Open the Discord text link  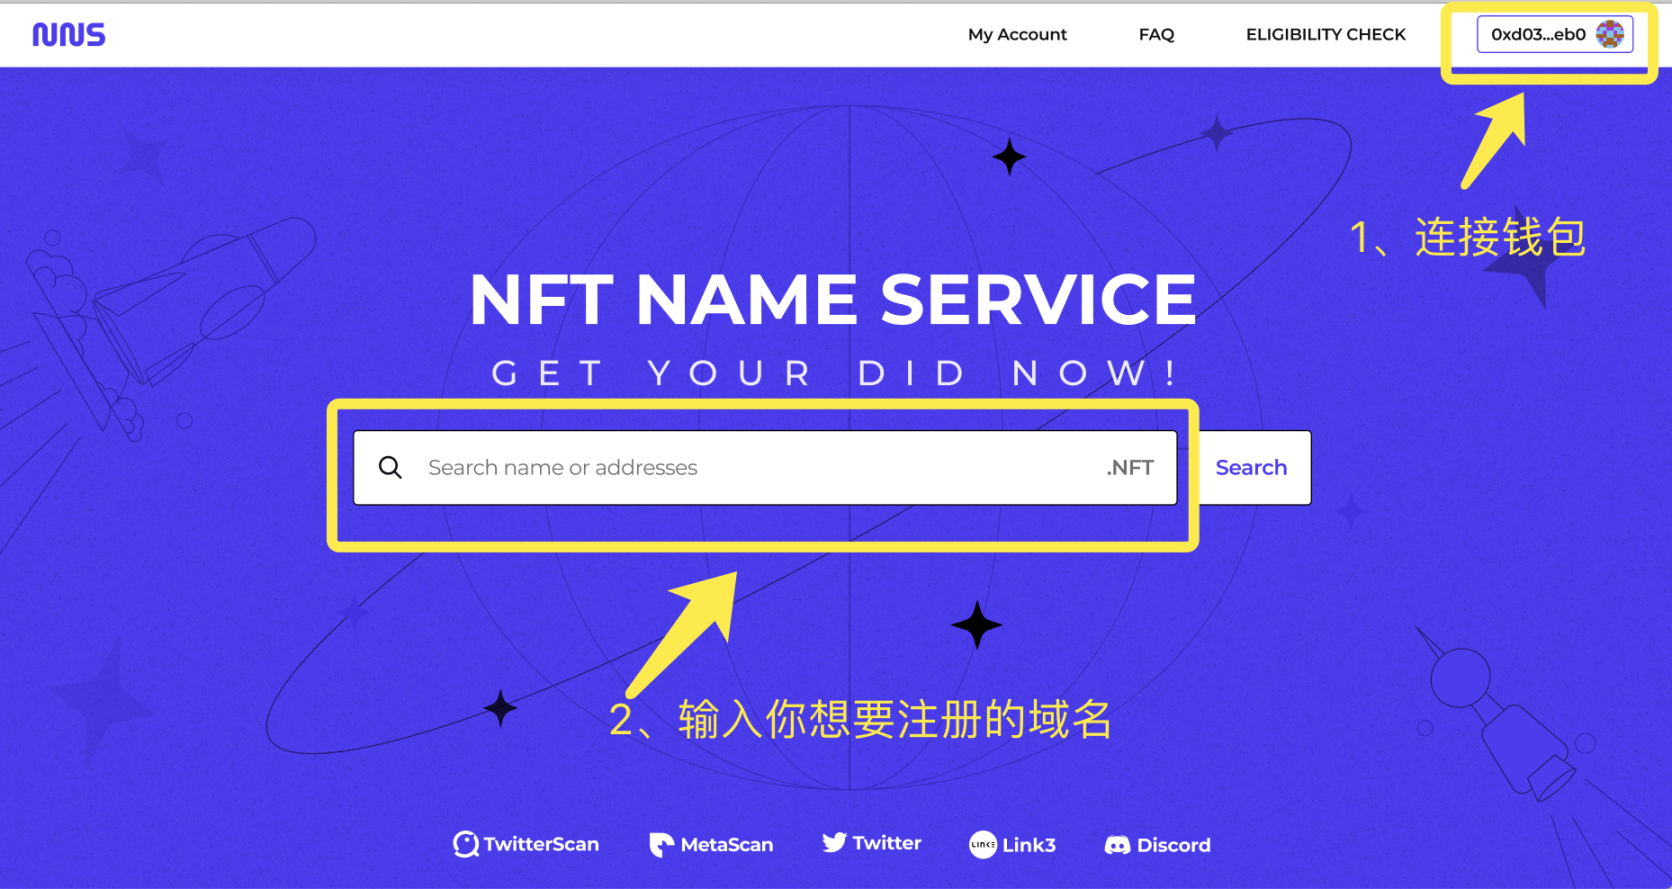[x=1174, y=845]
